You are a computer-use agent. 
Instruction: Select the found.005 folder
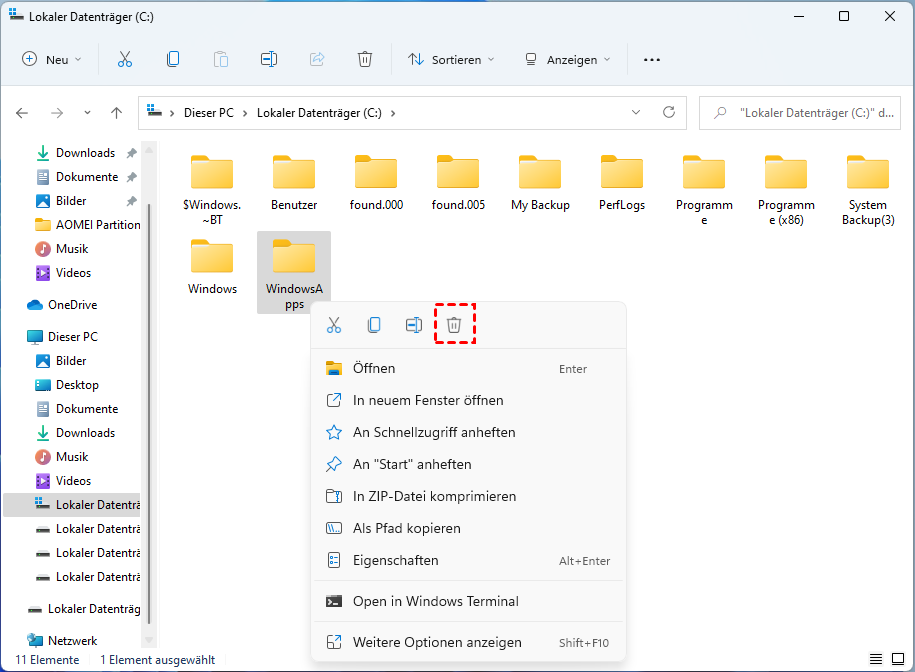[458, 183]
